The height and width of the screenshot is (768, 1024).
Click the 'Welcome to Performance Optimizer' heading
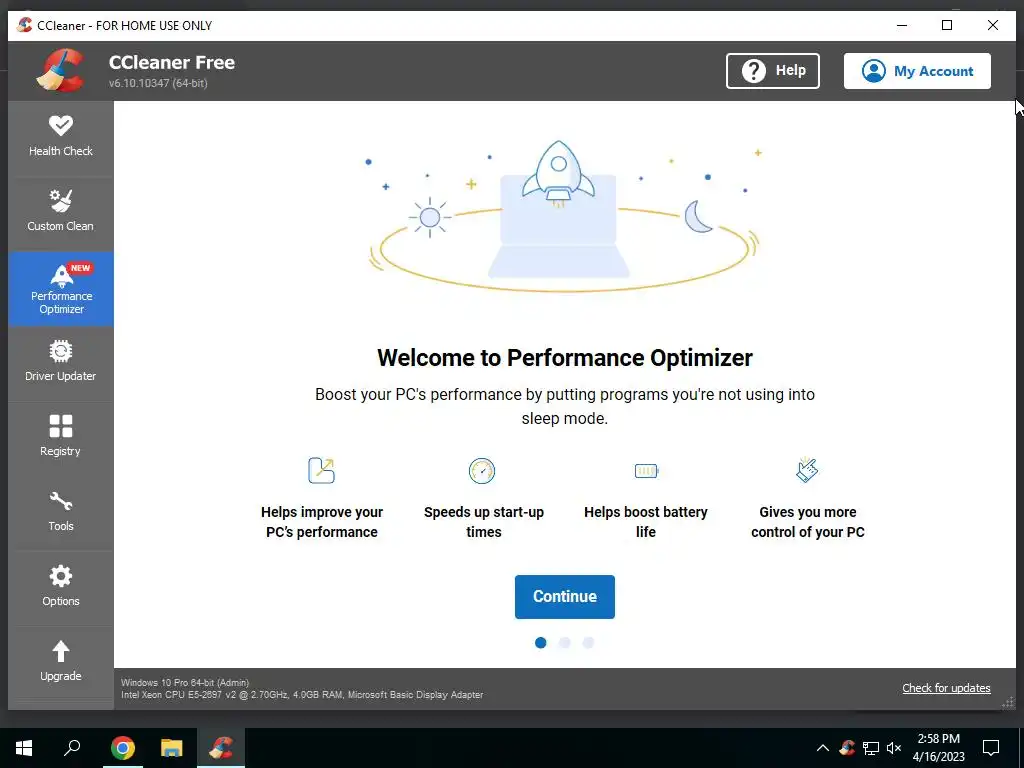tap(564, 358)
